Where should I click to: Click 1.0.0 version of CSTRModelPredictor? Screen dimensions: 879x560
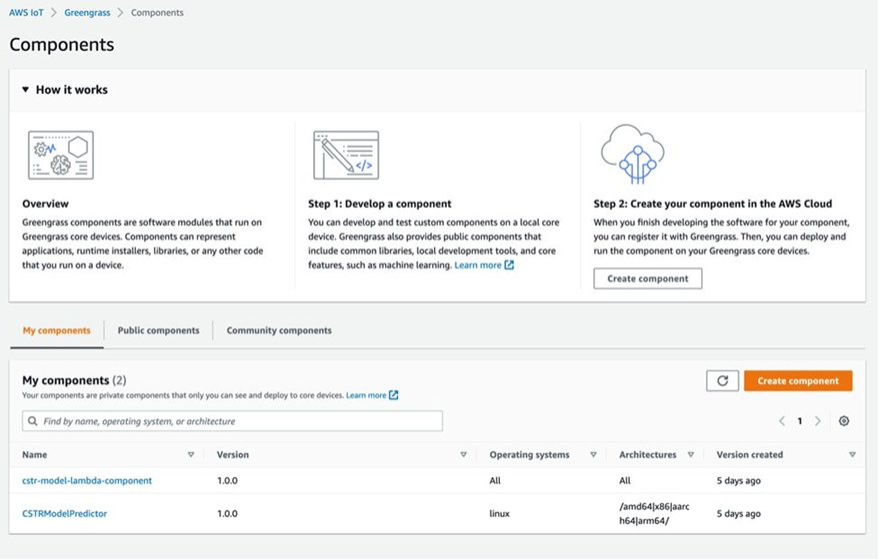[227, 513]
